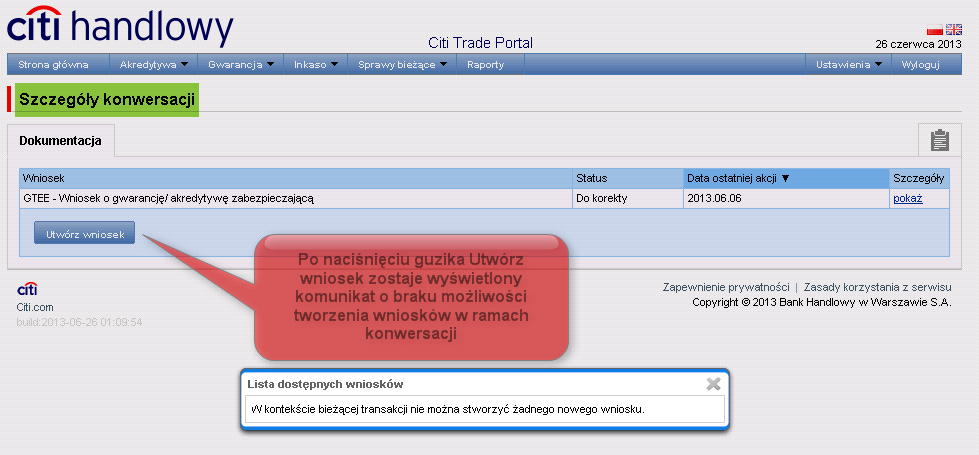The height and width of the screenshot is (455, 979).
Task: Expand the Ustawienia menu
Action: click(849, 64)
